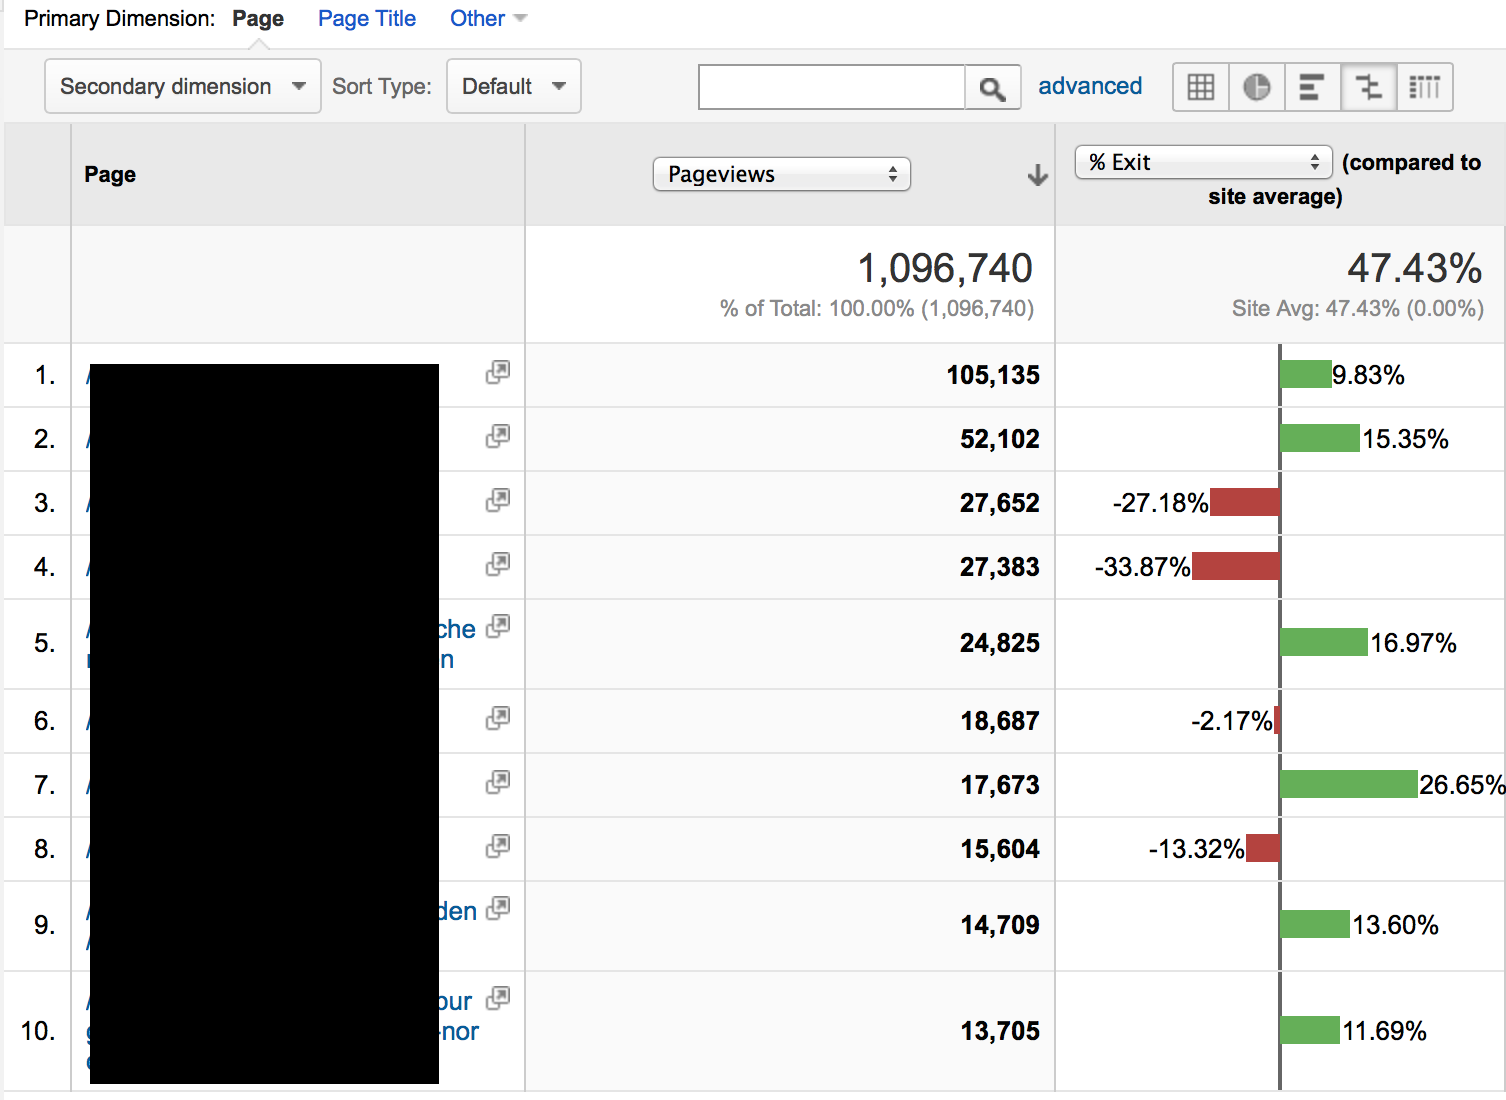
Task: Click the 13,705 pageviews cell
Action: click(x=1000, y=1031)
